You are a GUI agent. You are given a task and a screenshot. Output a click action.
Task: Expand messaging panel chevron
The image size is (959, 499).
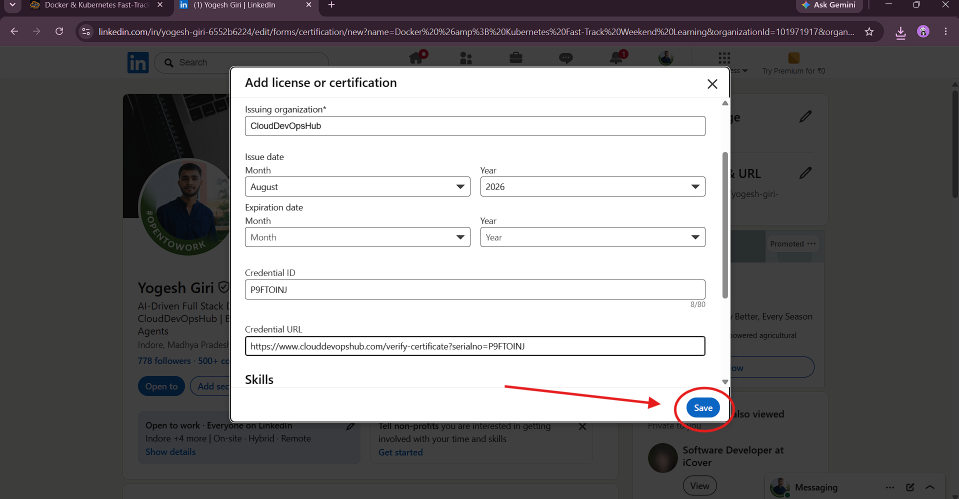(x=930, y=487)
